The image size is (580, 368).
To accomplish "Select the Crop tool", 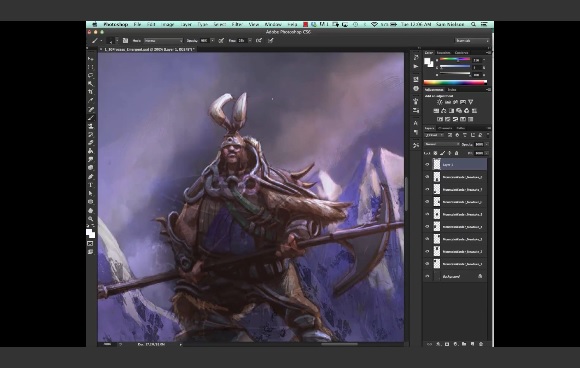I will (90, 92).
